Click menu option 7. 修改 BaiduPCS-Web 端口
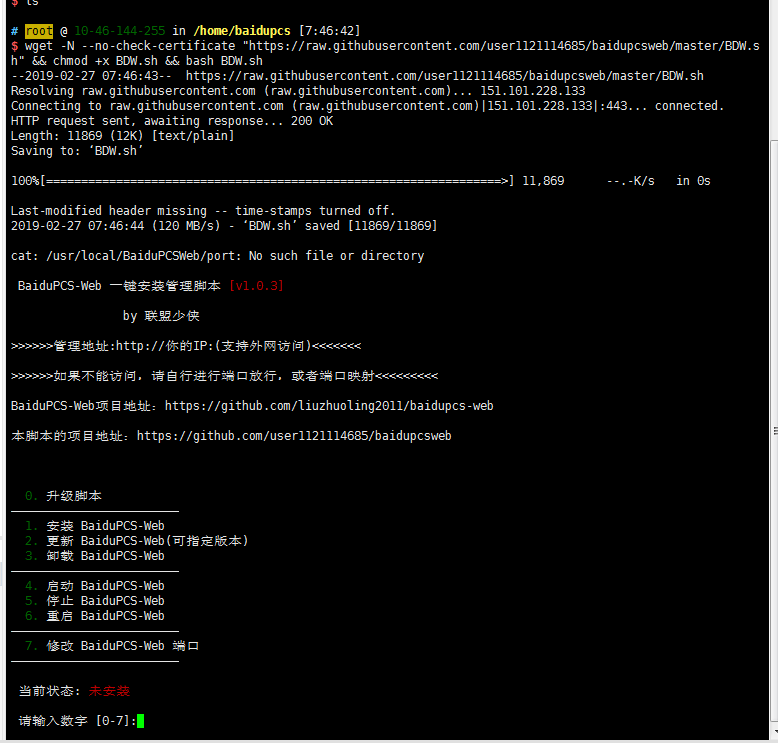The image size is (778, 743). (112, 646)
